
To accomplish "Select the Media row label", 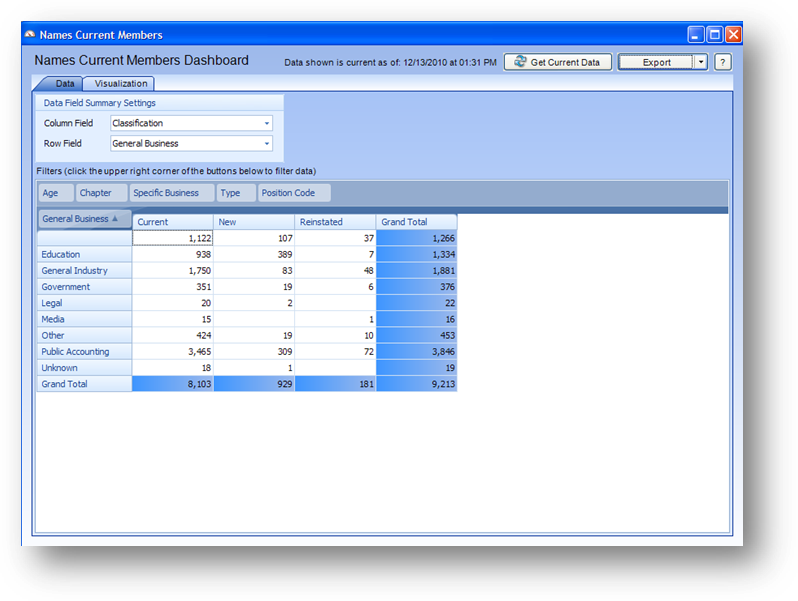I will pyautogui.click(x=84, y=320).
